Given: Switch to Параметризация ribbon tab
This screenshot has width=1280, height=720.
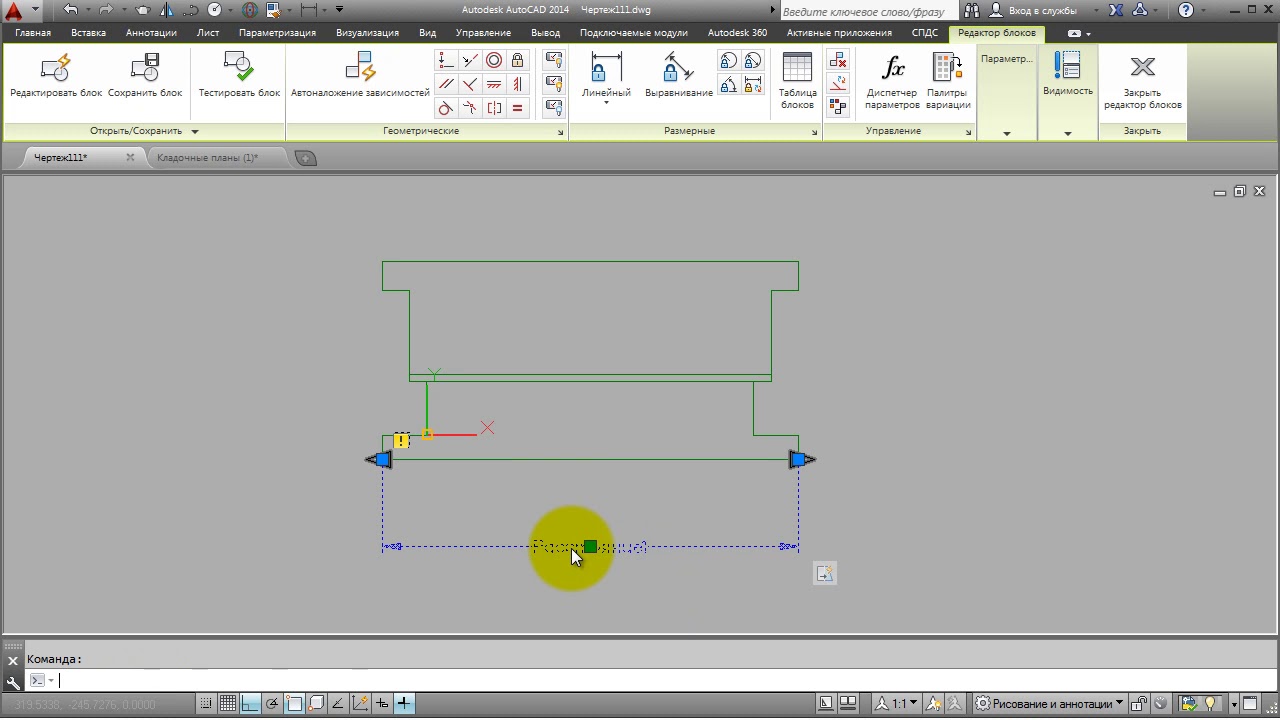Looking at the screenshot, I should [x=277, y=33].
